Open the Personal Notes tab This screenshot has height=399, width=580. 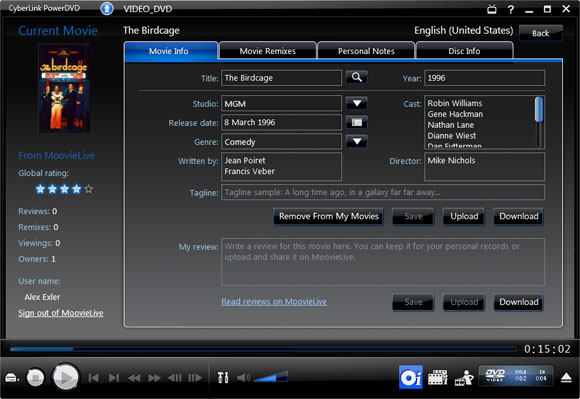pyautogui.click(x=366, y=51)
